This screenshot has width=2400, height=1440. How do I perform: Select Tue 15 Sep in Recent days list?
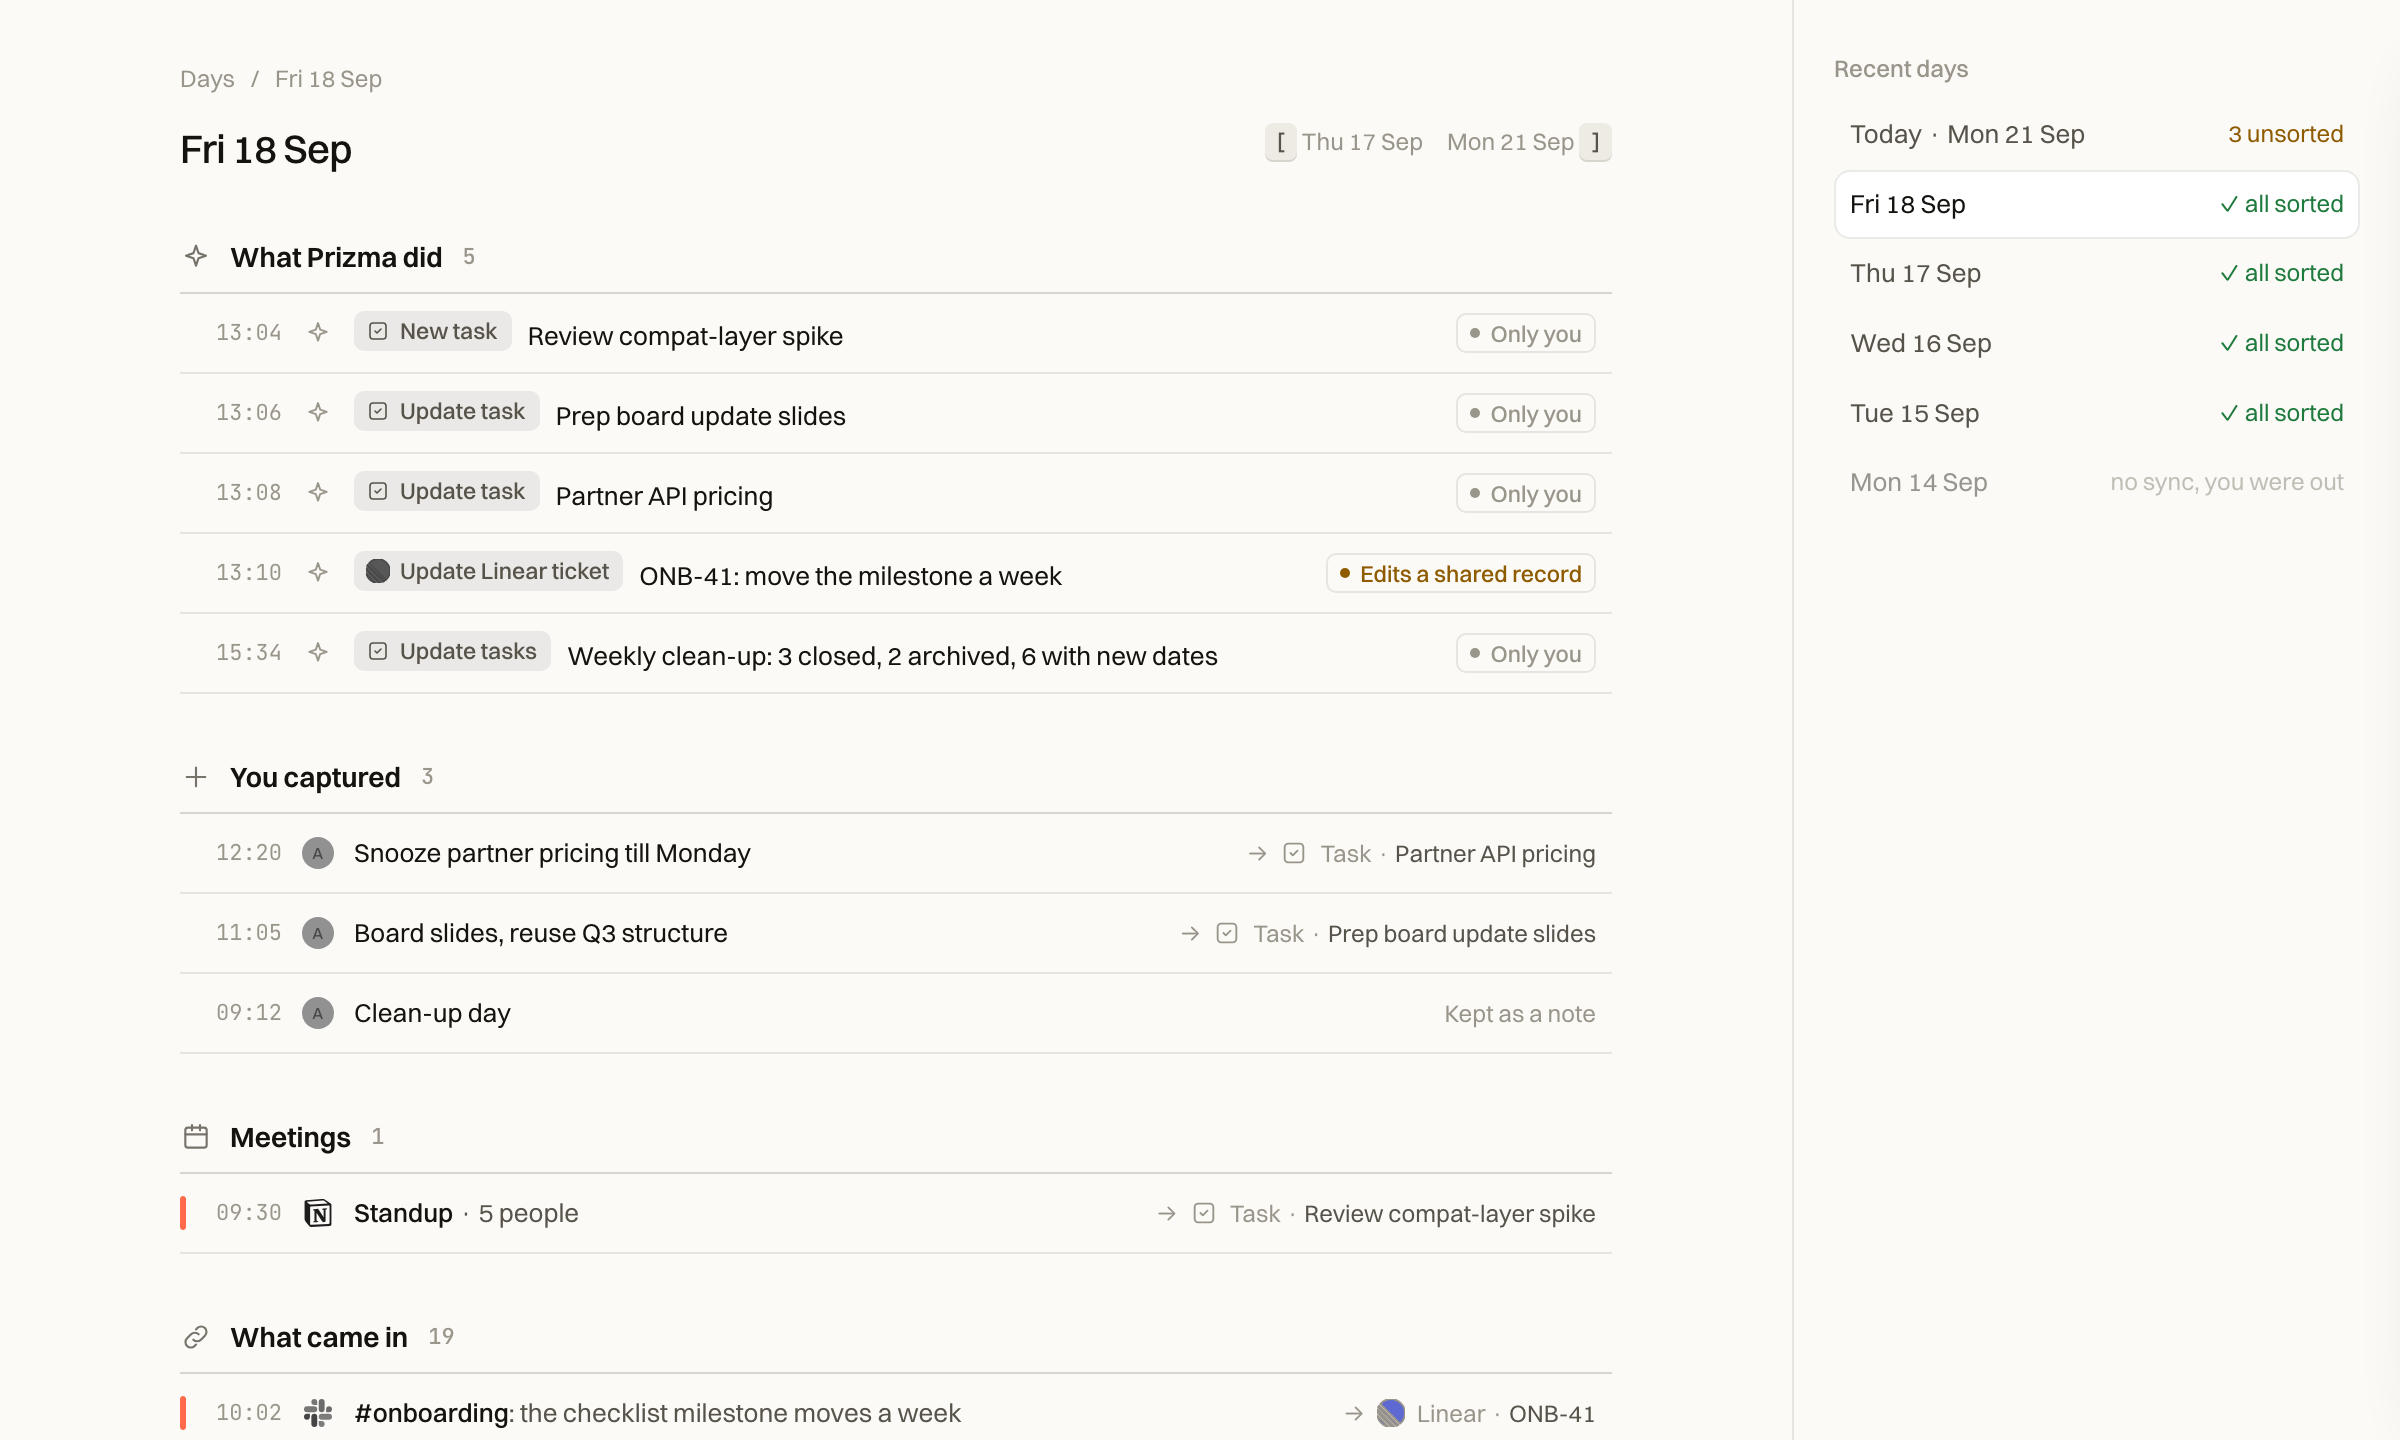point(2097,413)
